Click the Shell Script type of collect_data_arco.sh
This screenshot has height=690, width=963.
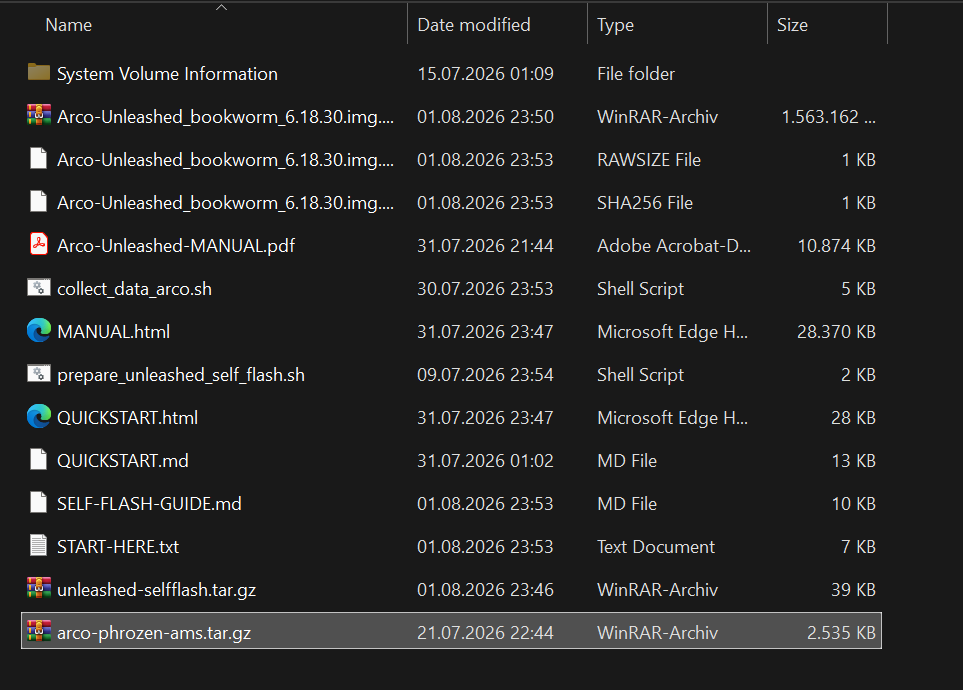point(641,289)
